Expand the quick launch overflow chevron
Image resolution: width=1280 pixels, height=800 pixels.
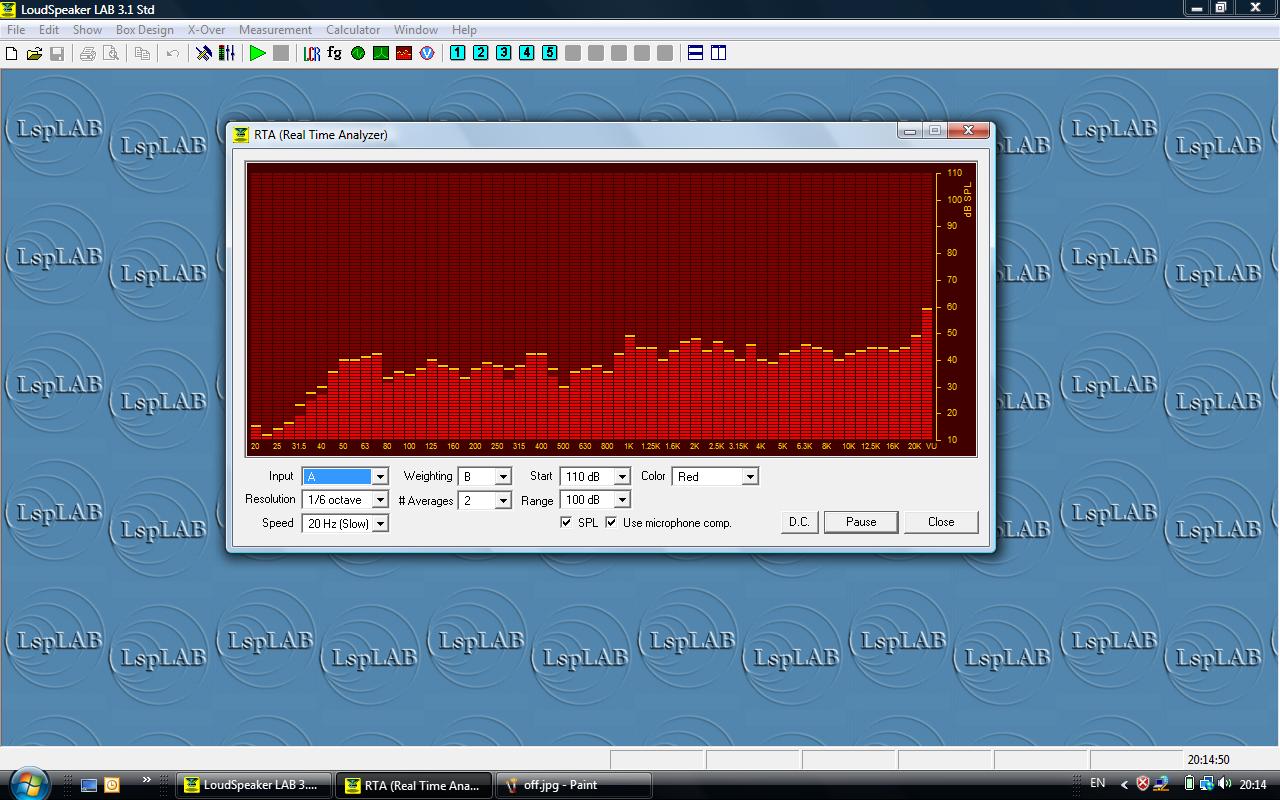pos(147,780)
